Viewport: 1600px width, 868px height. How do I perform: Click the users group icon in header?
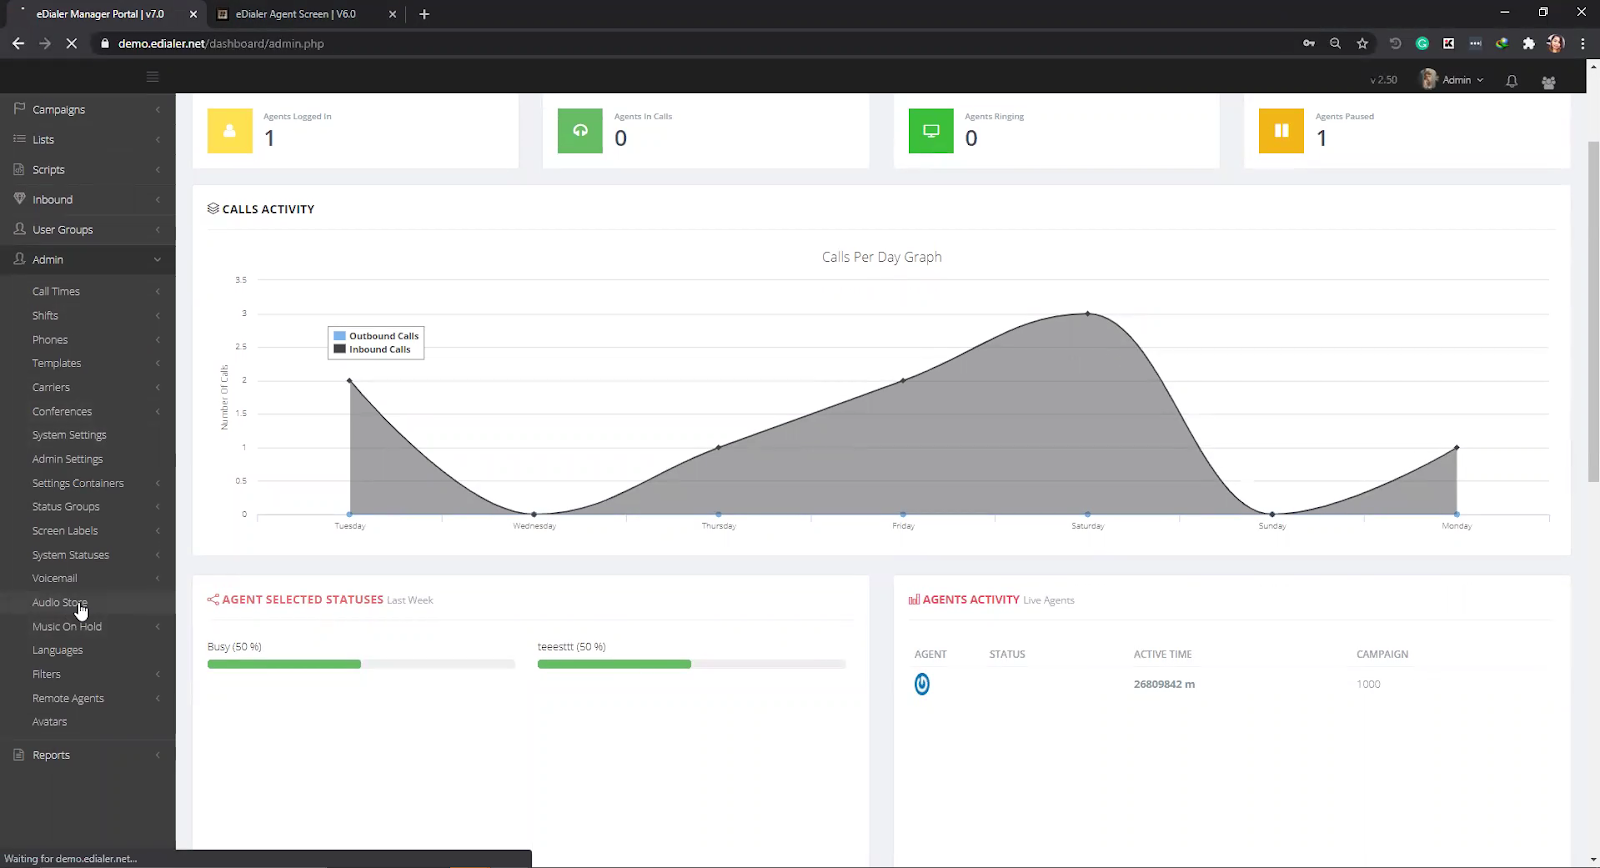click(1549, 82)
